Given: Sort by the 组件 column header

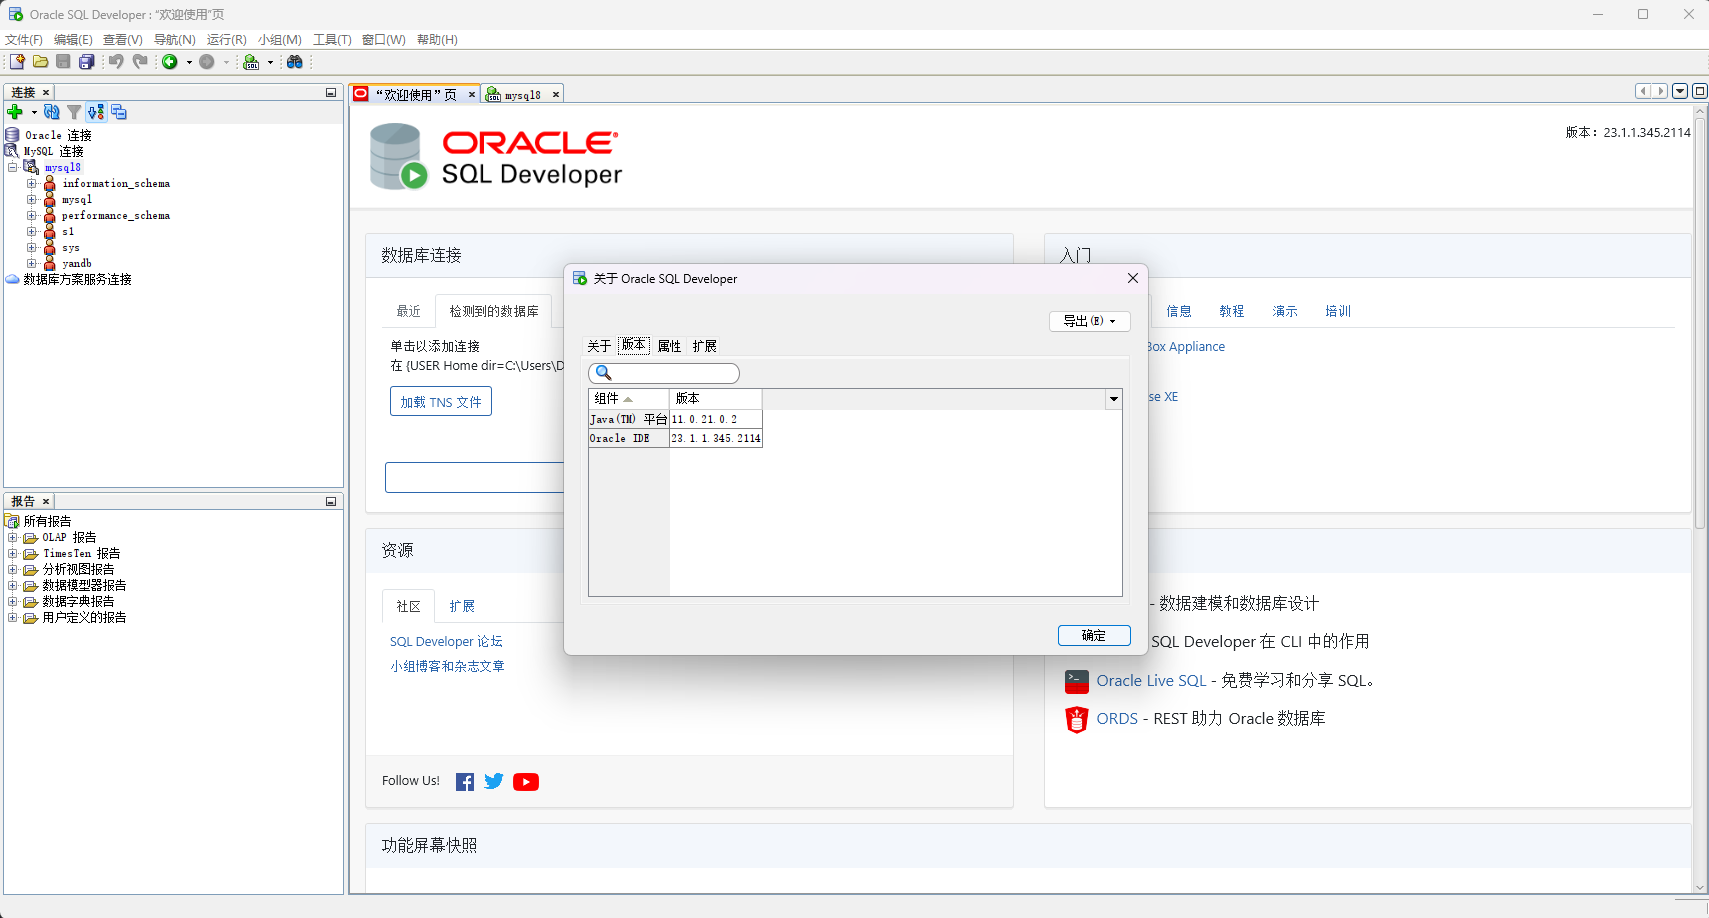Looking at the screenshot, I should pyautogui.click(x=628, y=399).
